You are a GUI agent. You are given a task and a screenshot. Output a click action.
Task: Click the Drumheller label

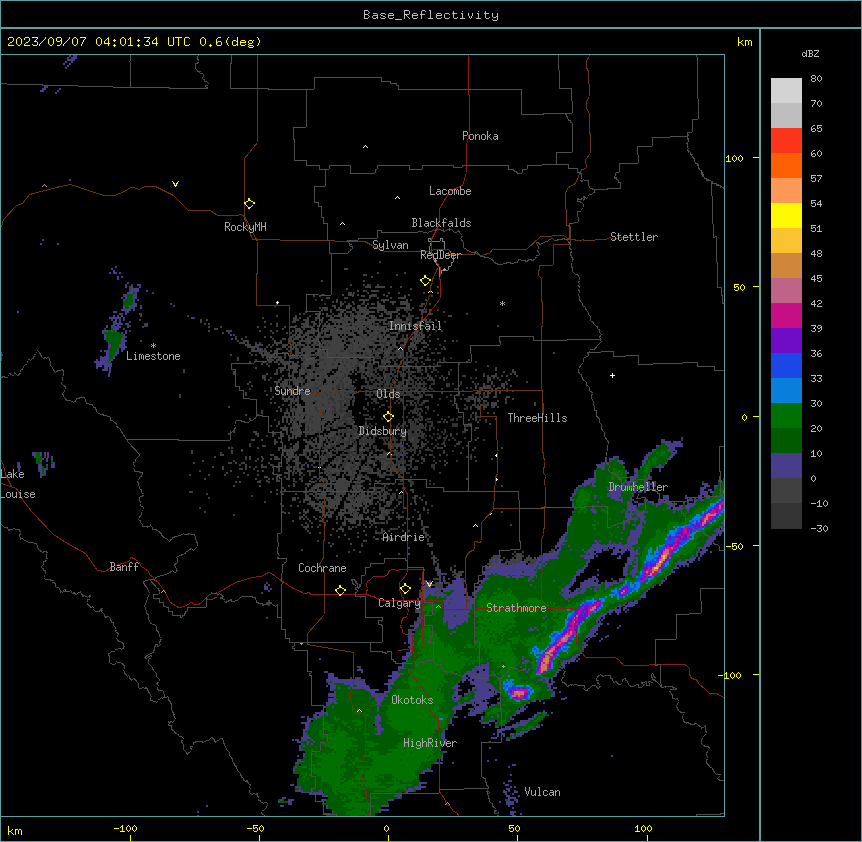coord(638,487)
